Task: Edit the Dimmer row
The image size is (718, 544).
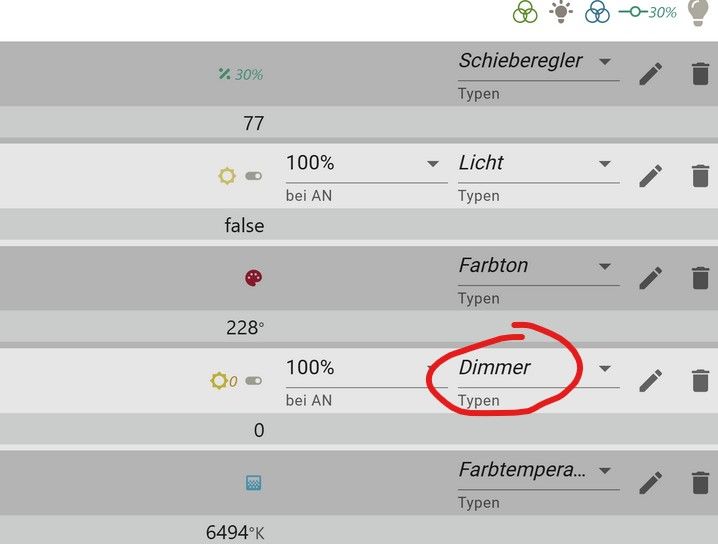Action: click(651, 380)
